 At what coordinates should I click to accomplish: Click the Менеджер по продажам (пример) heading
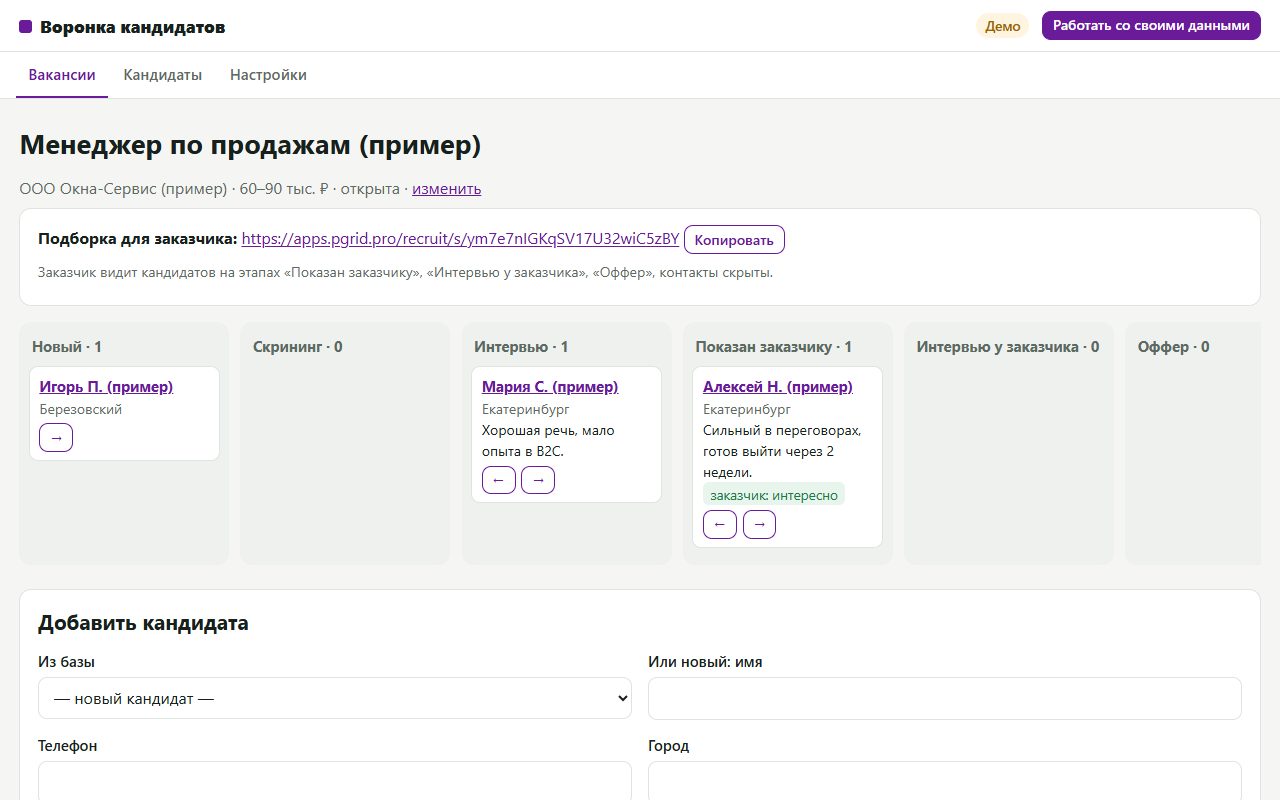(x=251, y=146)
